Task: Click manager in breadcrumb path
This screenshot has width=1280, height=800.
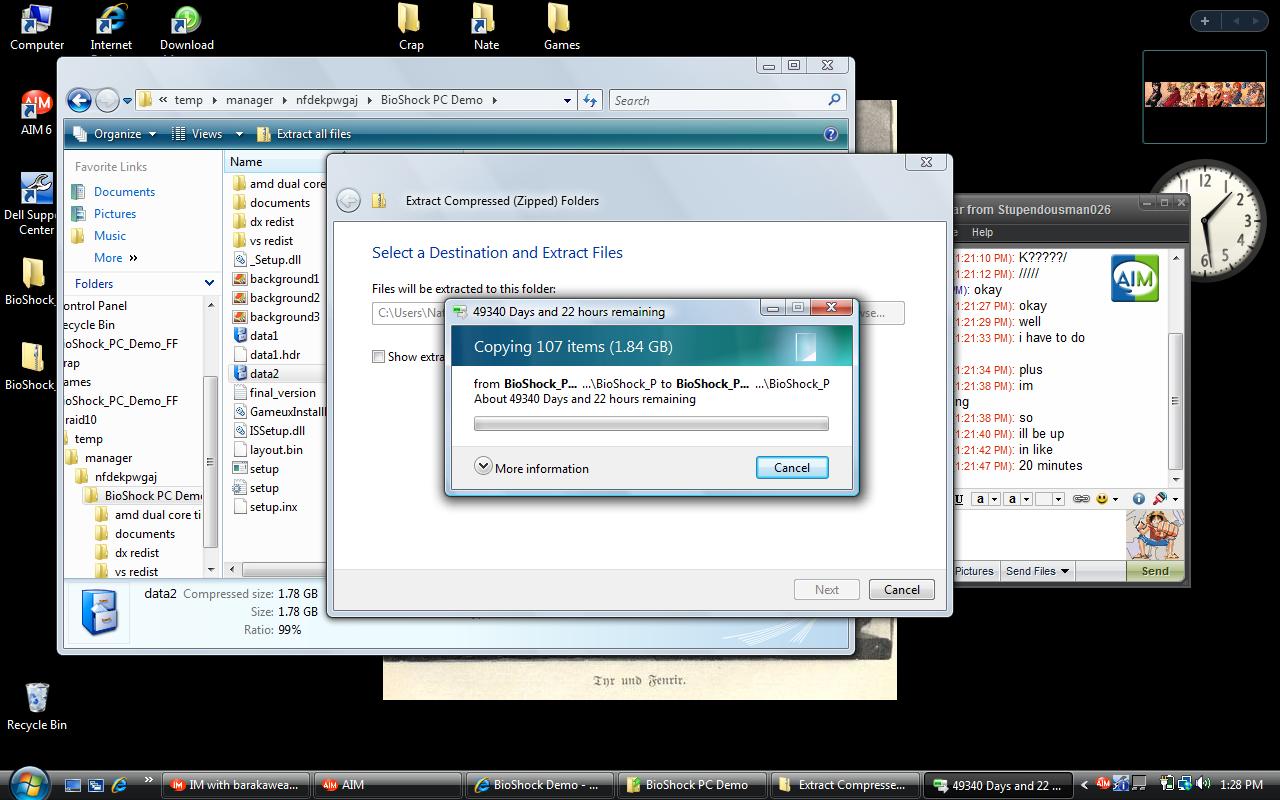Action: click(250, 100)
